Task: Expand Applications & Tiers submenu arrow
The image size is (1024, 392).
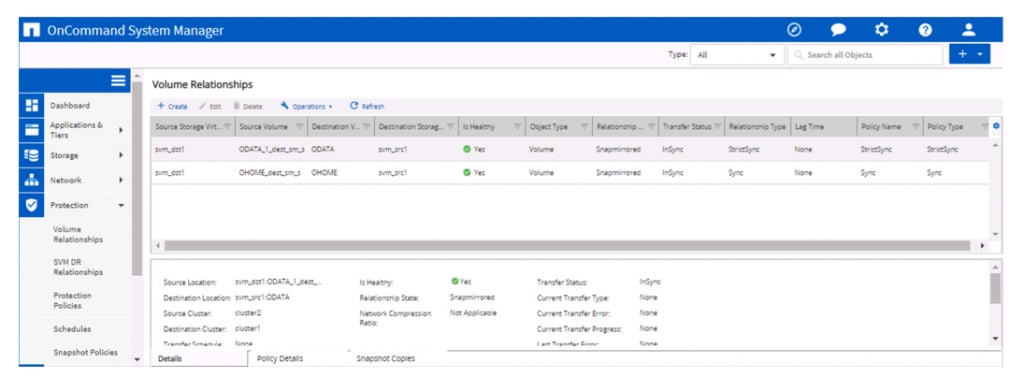Action: click(x=121, y=130)
